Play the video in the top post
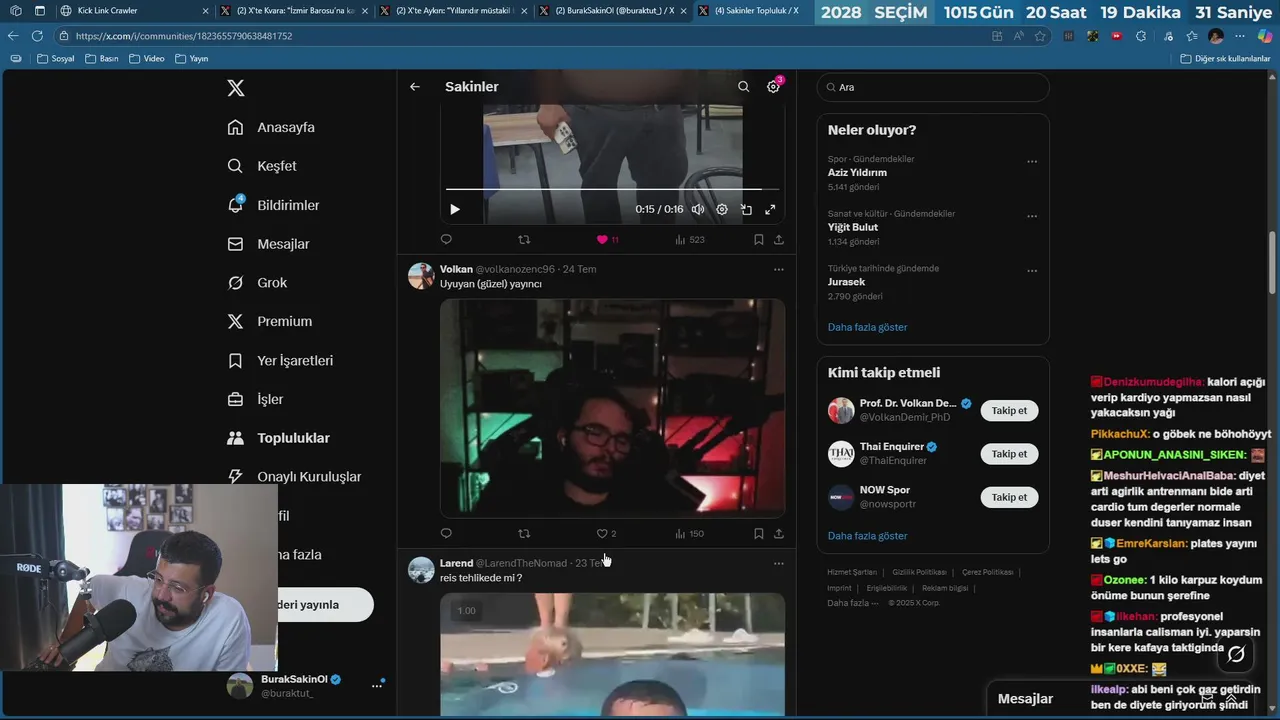The height and width of the screenshot is (720, 1280). click(455, 209)
